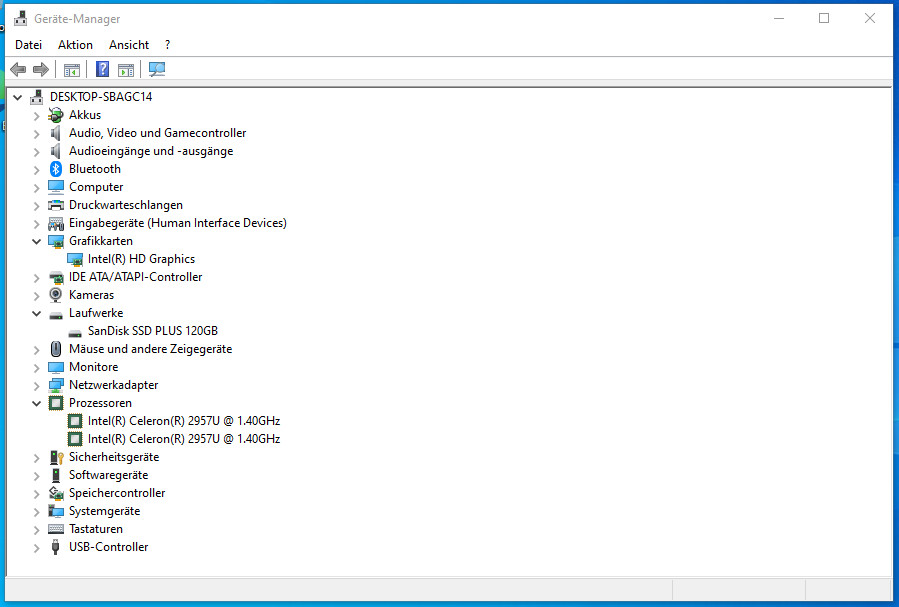Select the DESKTOP-SBAGC14 label
The width and height of the screenshot is (899, 607).
coord(101,97)
